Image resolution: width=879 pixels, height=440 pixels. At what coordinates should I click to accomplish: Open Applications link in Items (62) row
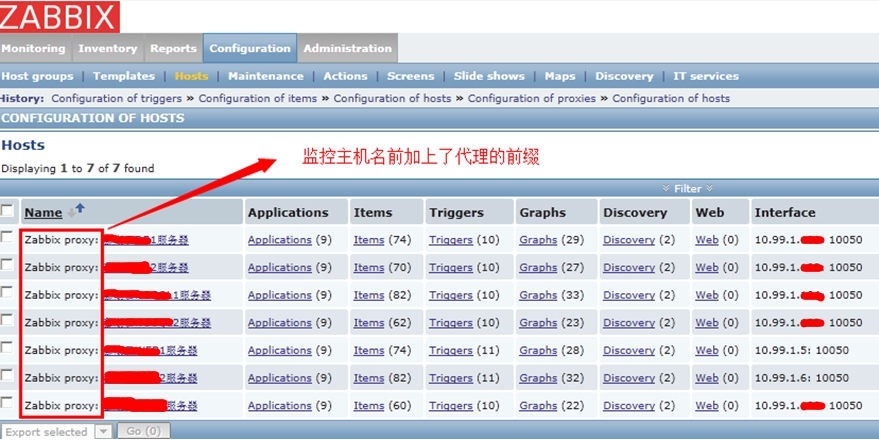pos(280,323)
